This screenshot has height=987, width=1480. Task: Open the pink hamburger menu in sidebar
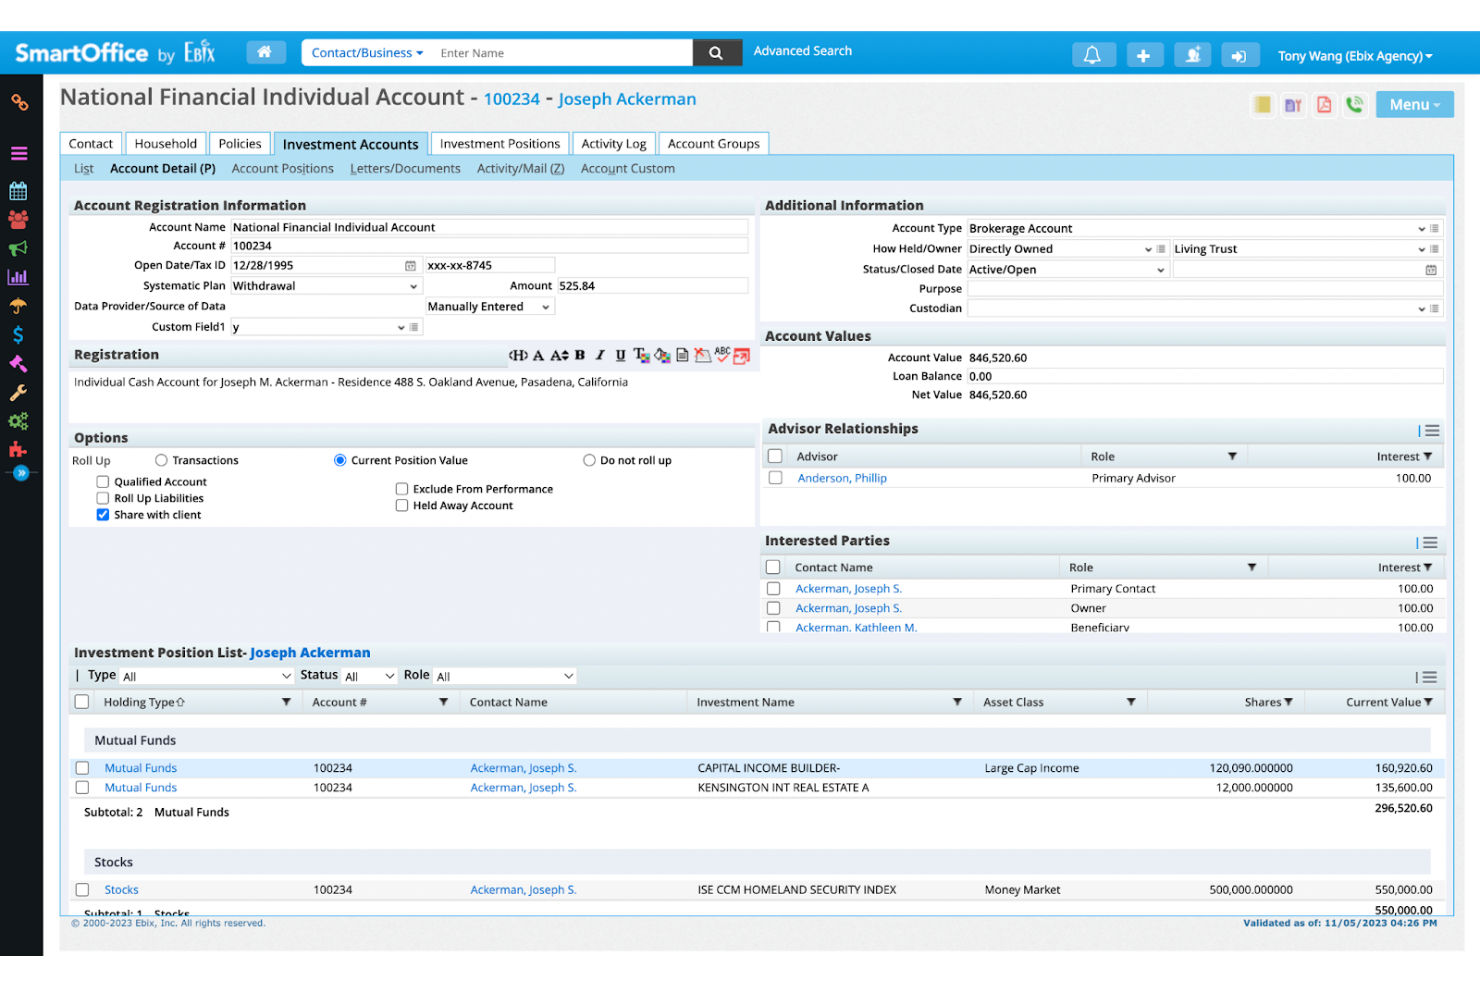click(x=19, y=153)
